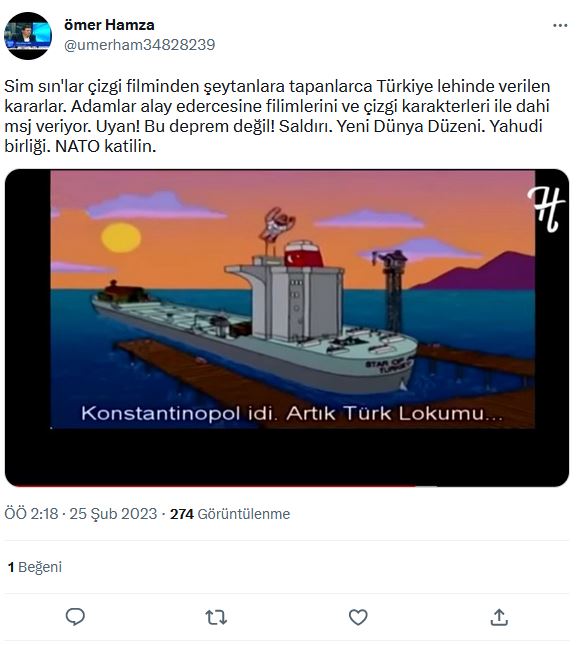Like the tweet with the heart icon
This screenshot has height=645, width=583.
coord(358,617)
